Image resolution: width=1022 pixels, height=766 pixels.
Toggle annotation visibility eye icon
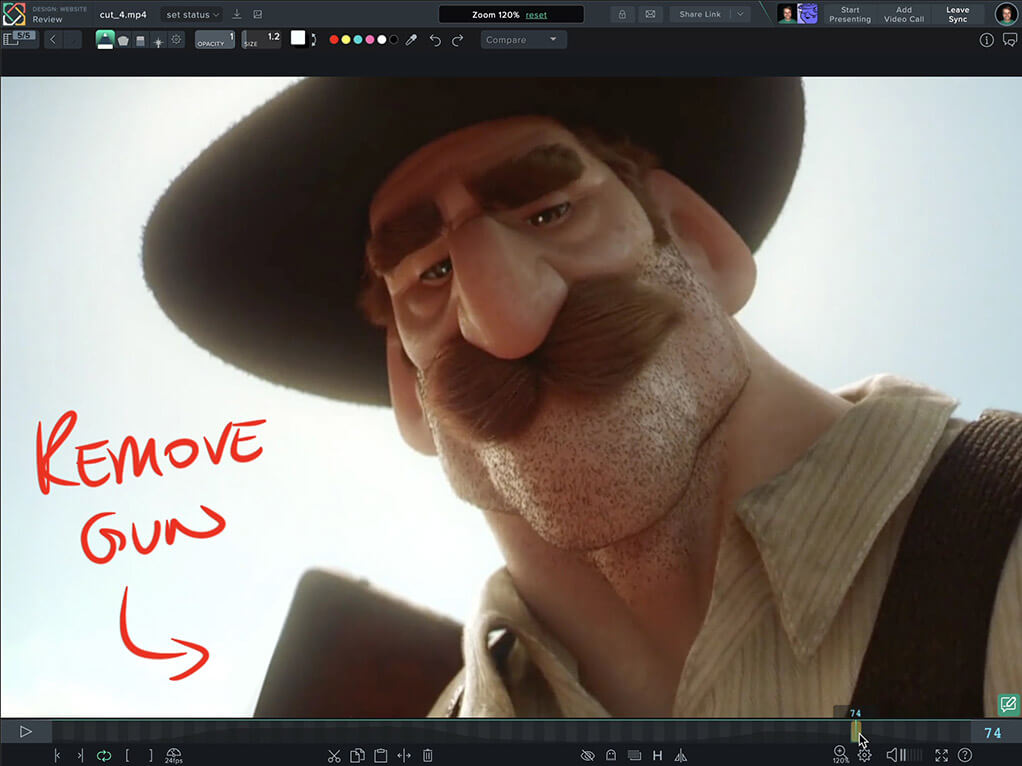tap(587, 756)
